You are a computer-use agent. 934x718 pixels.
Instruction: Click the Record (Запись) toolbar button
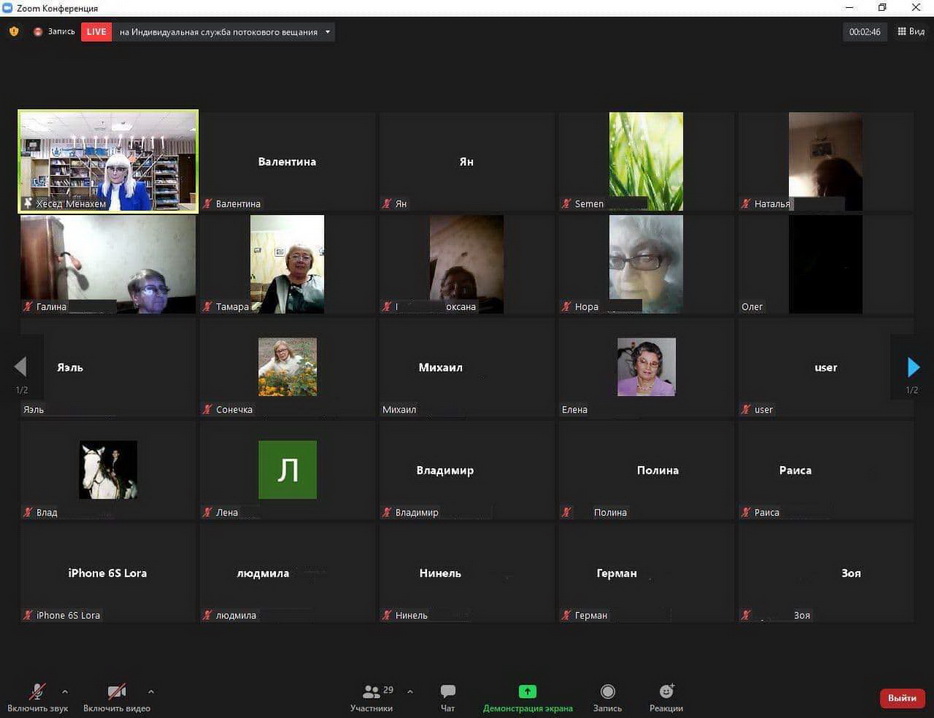(607, 697)
